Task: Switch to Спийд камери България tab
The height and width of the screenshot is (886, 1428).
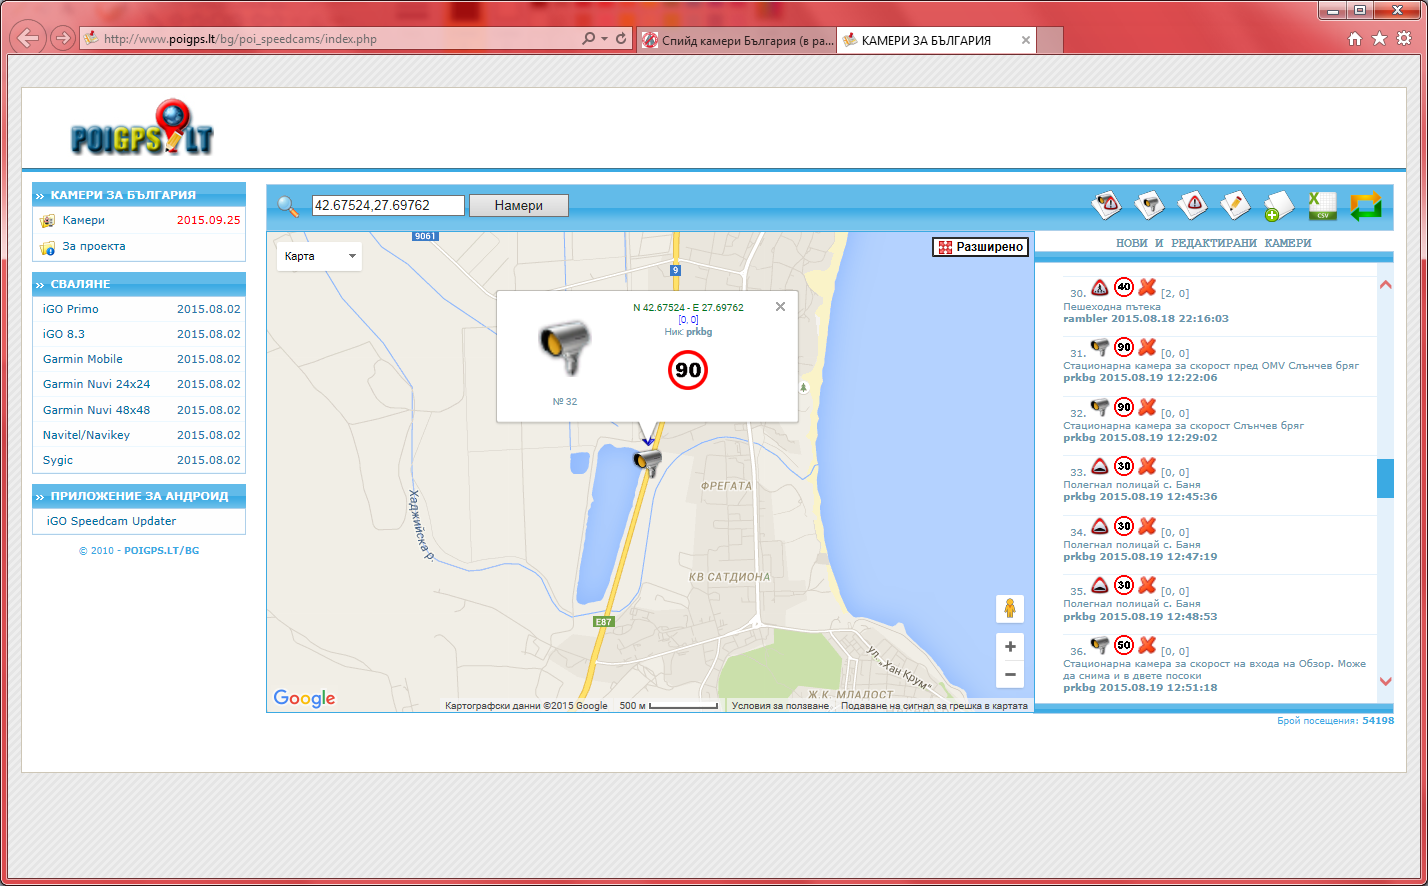Action: (x=736, y=41)
